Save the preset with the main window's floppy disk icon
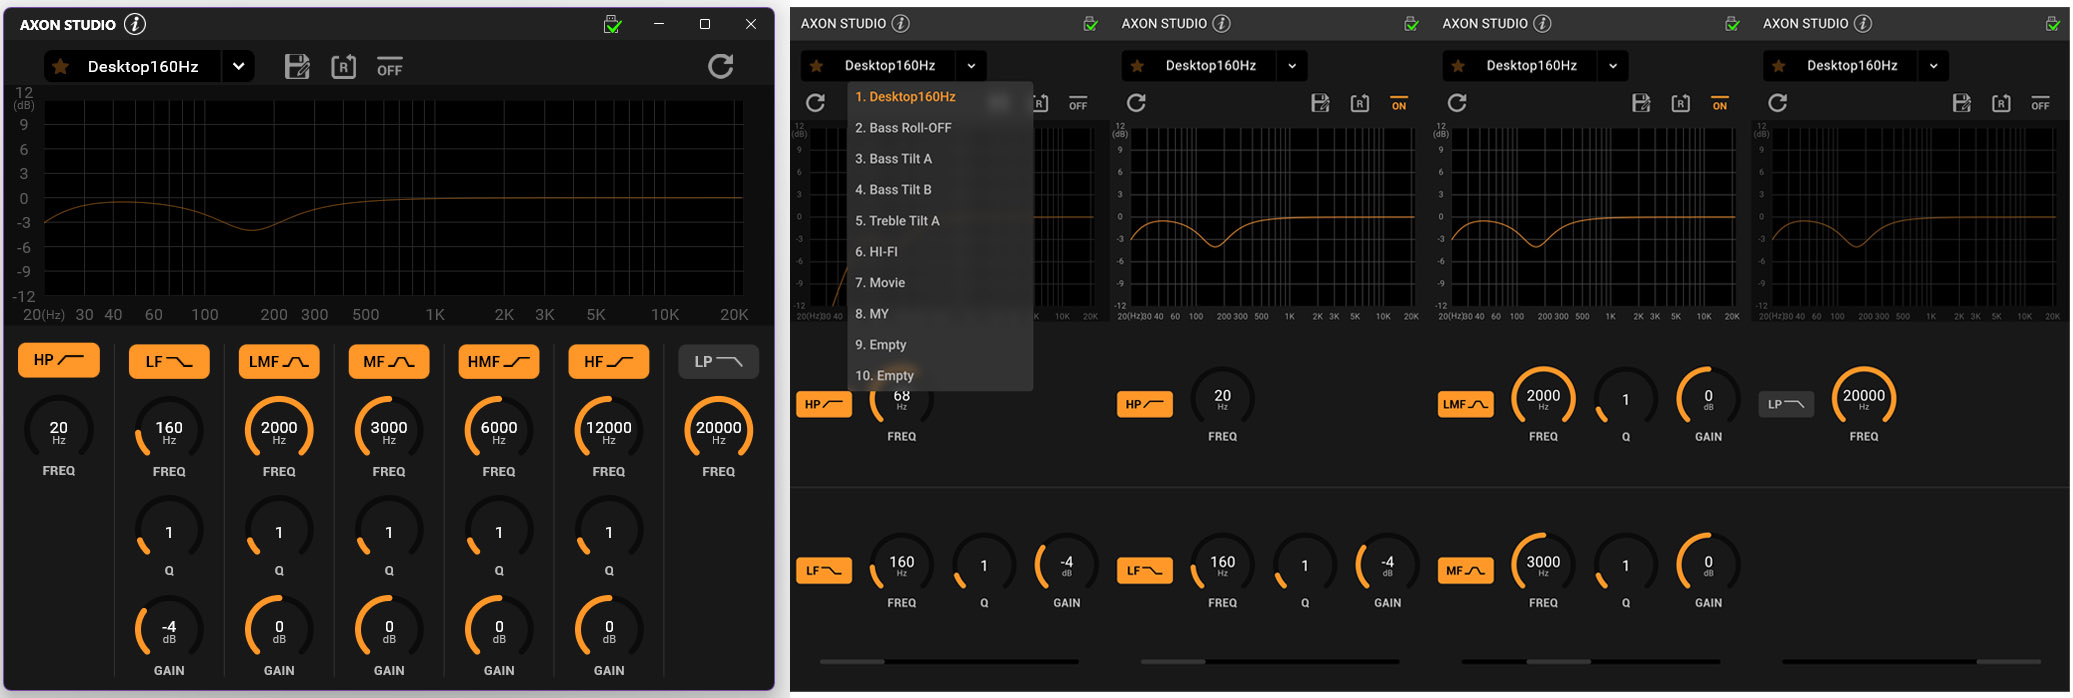The height and width of the screenshot is (698, 2073). [297, 67]
